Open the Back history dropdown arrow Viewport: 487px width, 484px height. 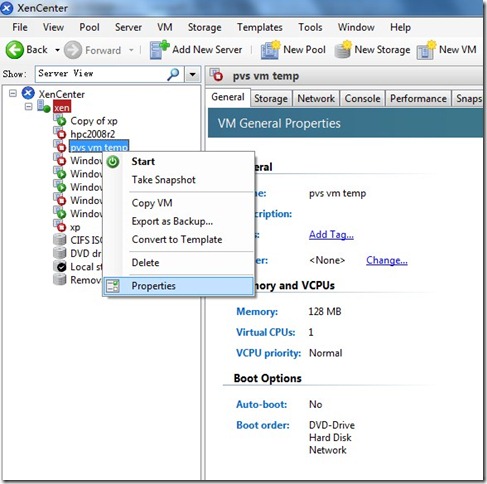click(x=57, y=50)
